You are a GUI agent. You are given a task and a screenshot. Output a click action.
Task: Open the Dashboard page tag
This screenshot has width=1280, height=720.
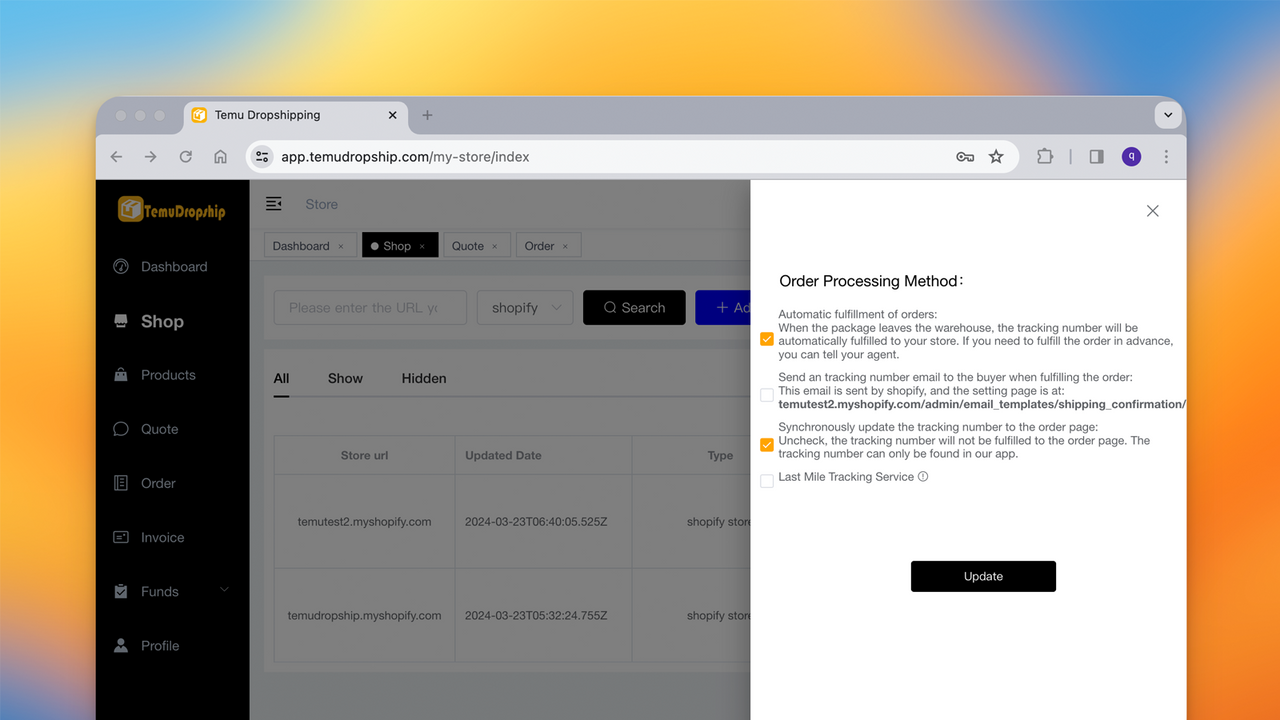pyautogui.click(x=309, y=246)
